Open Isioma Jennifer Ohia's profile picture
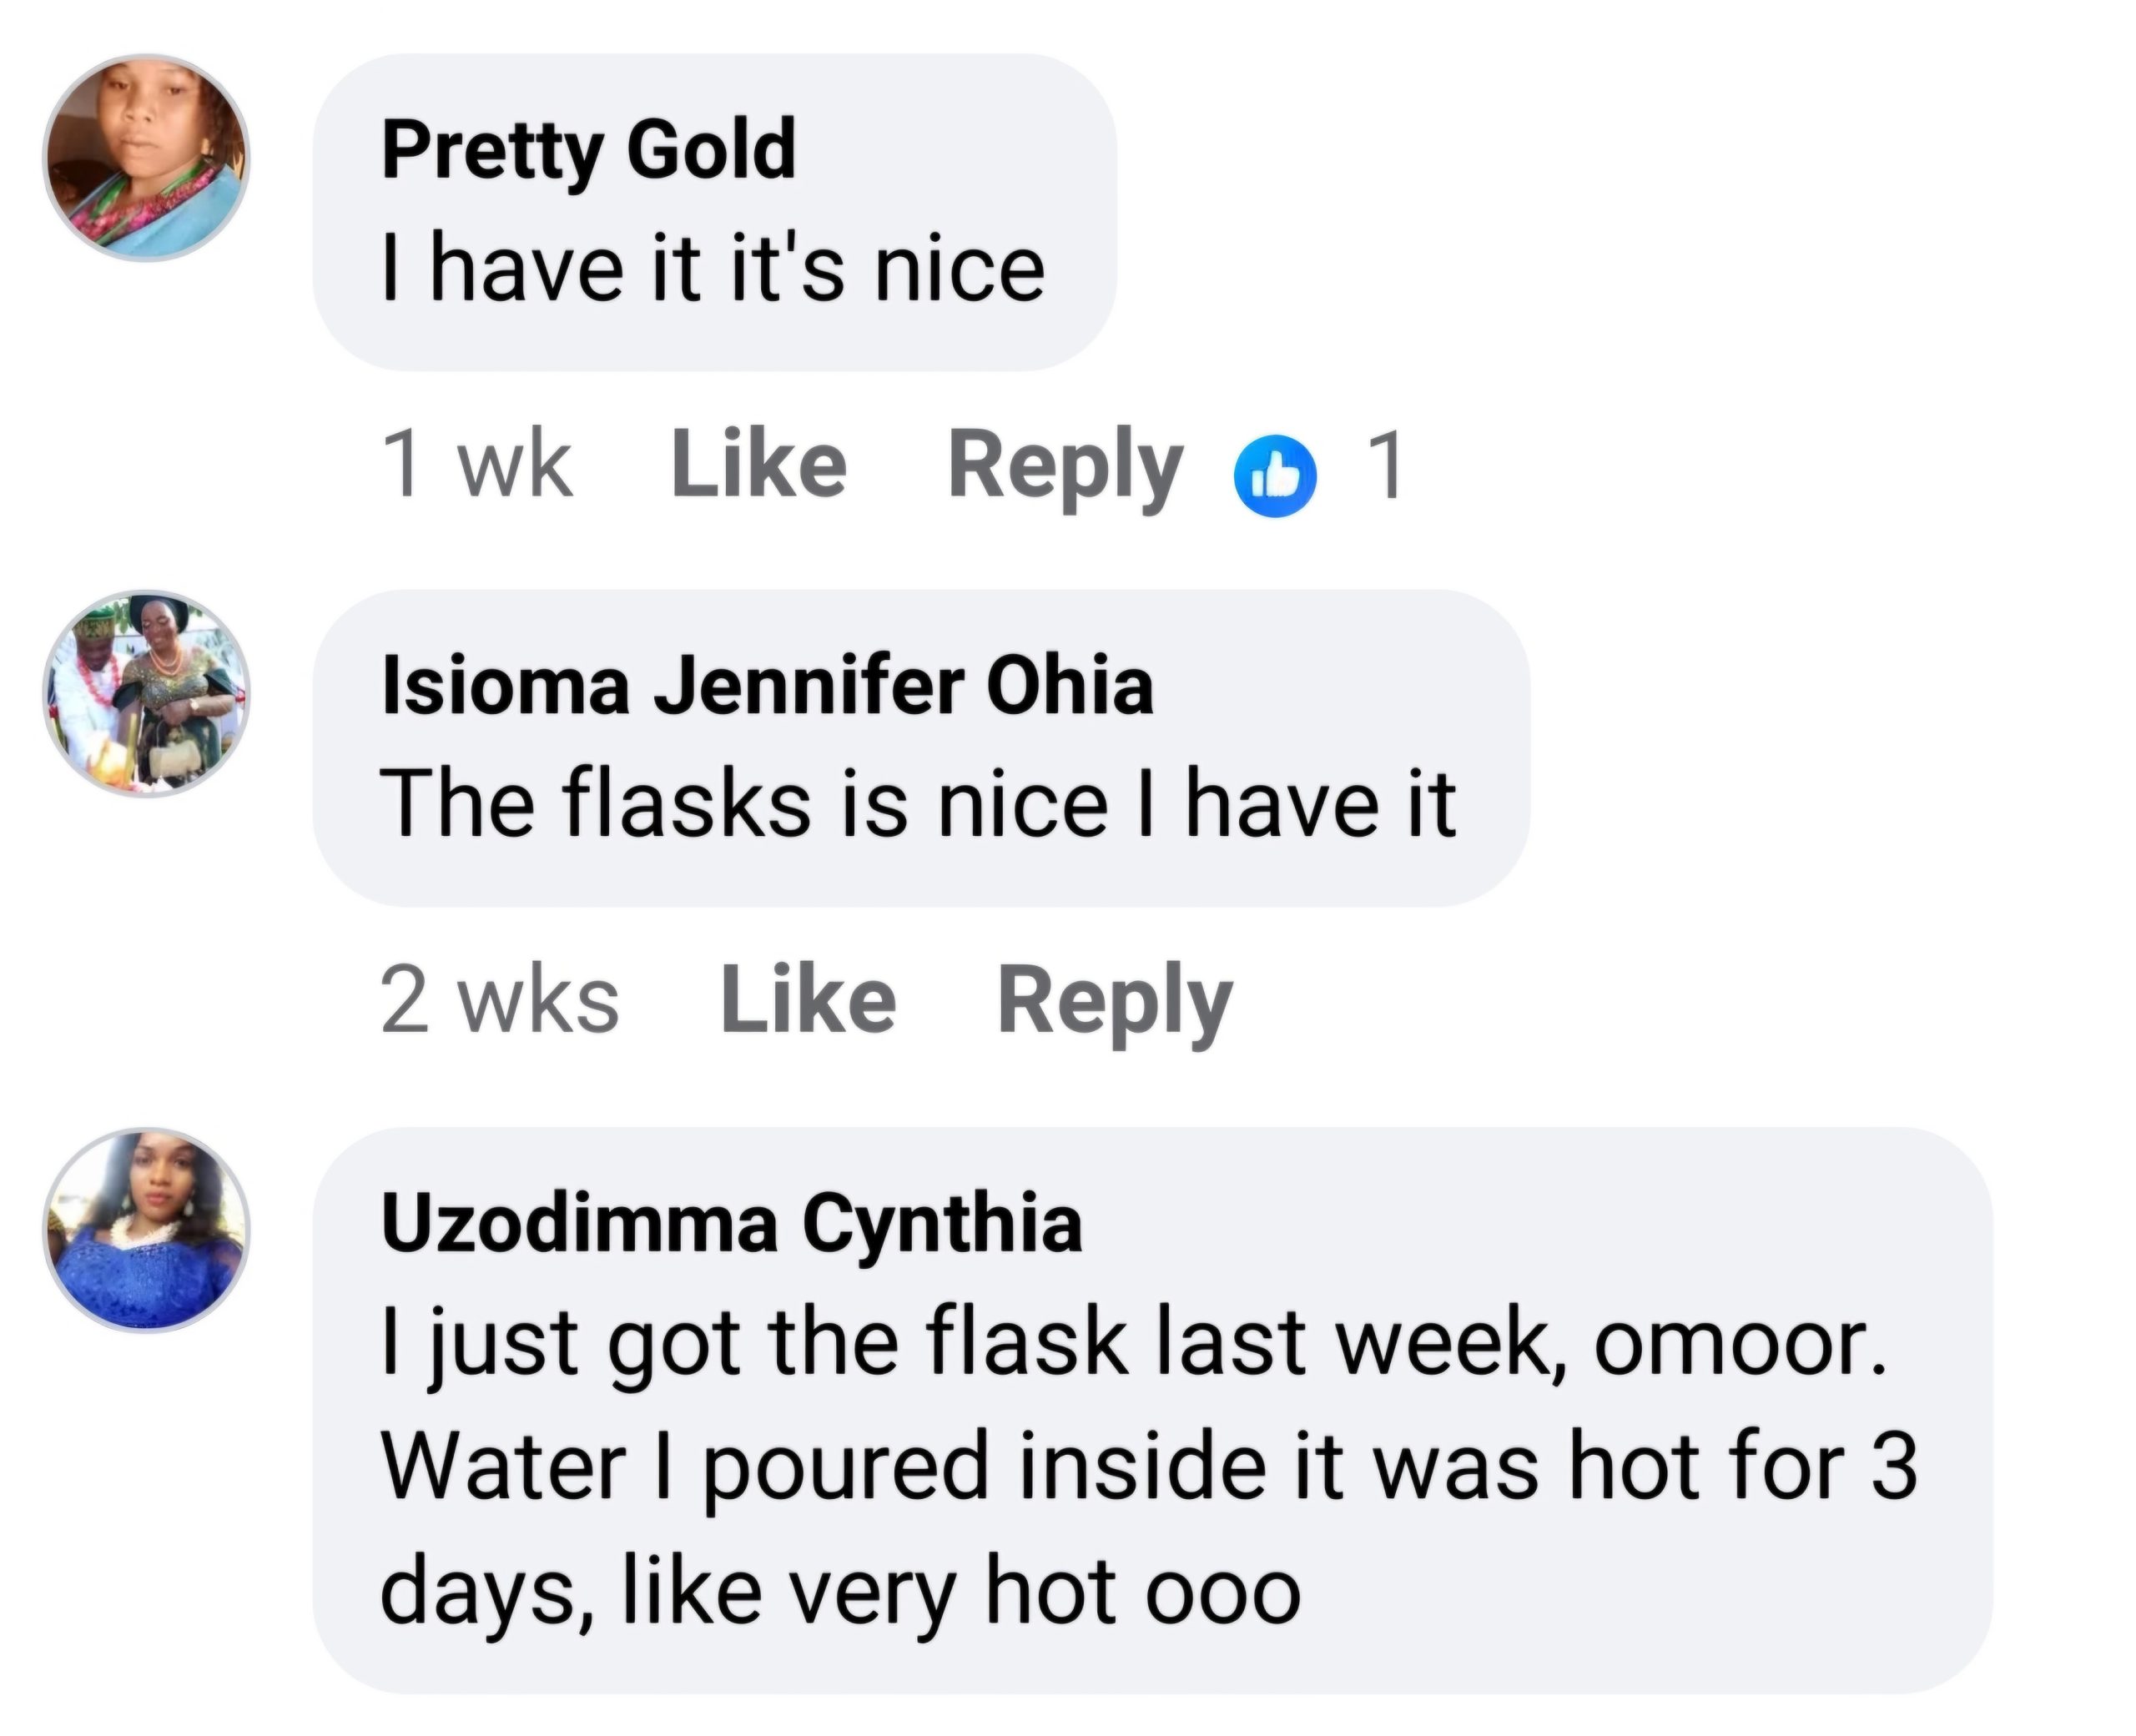 click(x=146, y=693)
